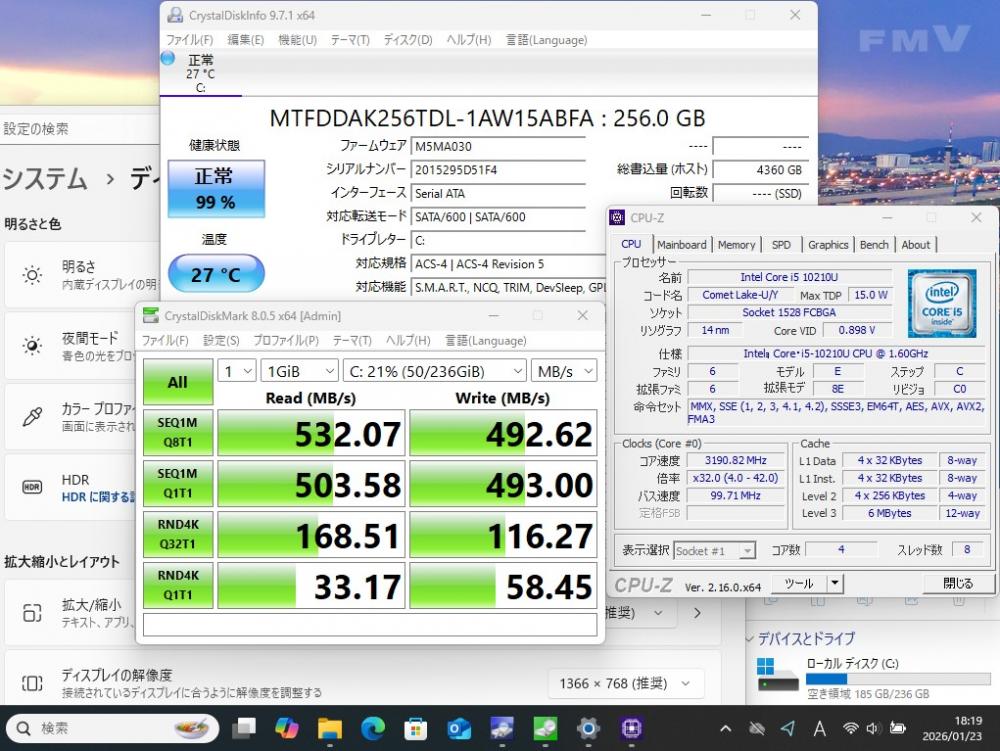Open Microsoft Store taskbar icon
Viewport: 1000px width, 751px height.
[416, 728]
